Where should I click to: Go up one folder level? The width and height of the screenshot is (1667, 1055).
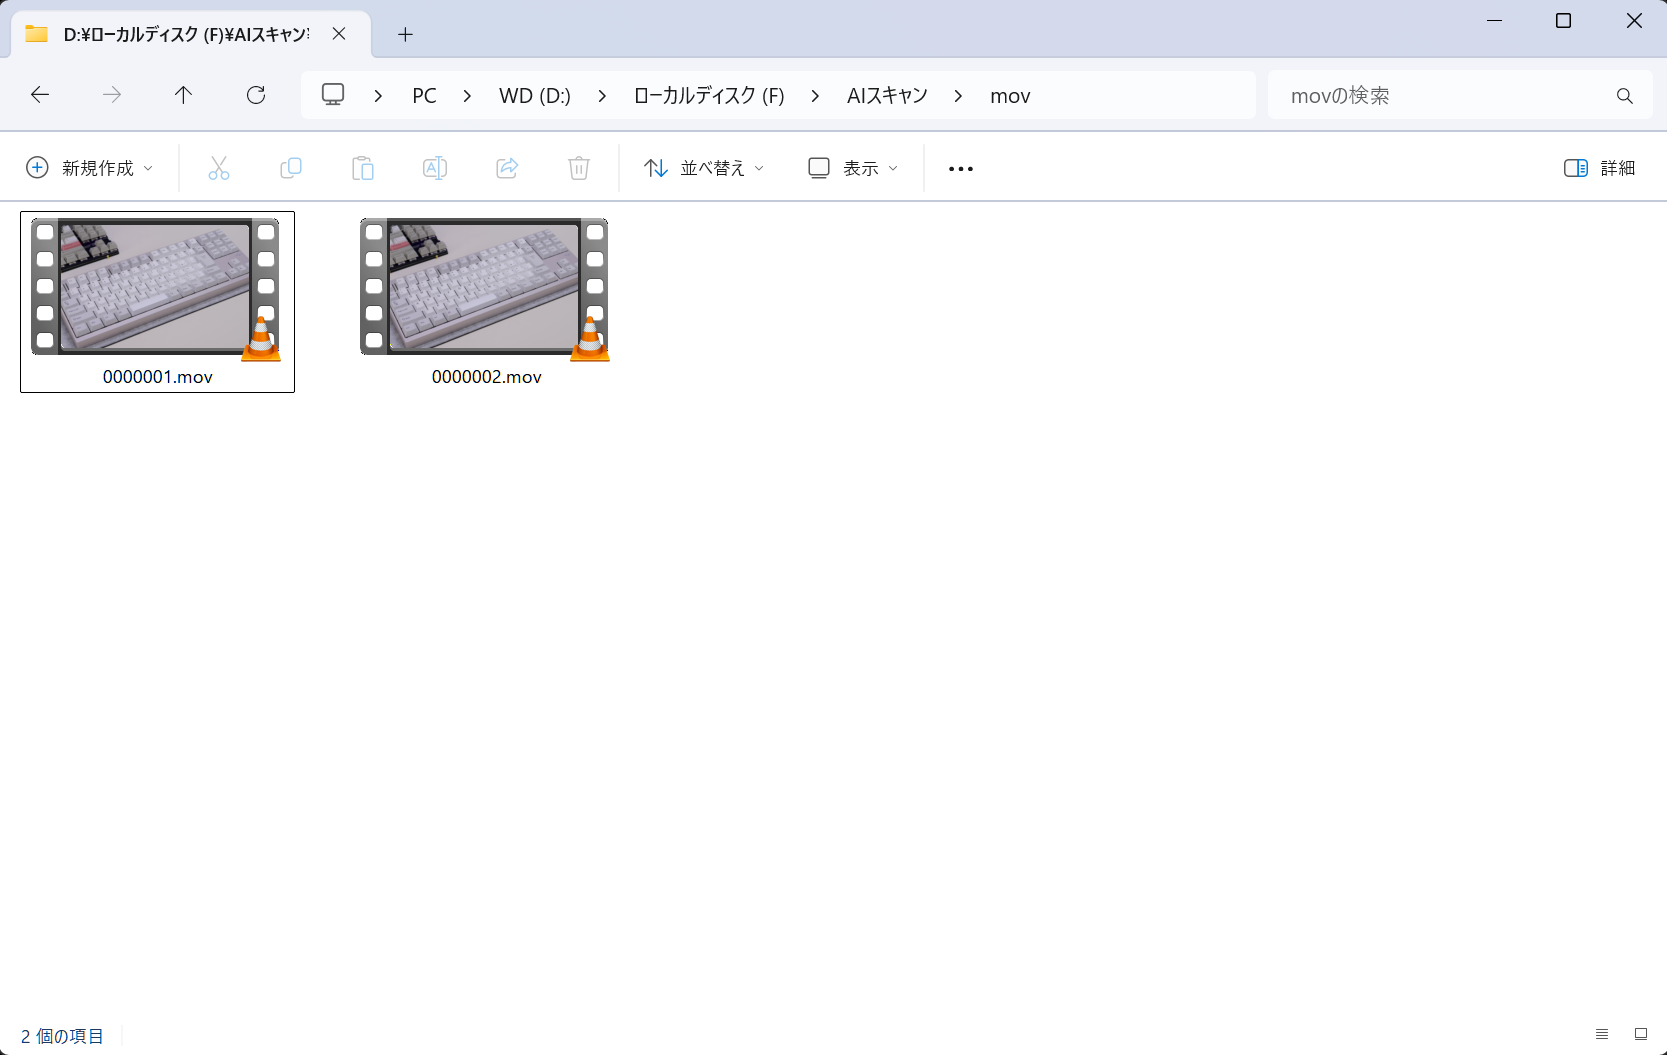pos(183,95)
